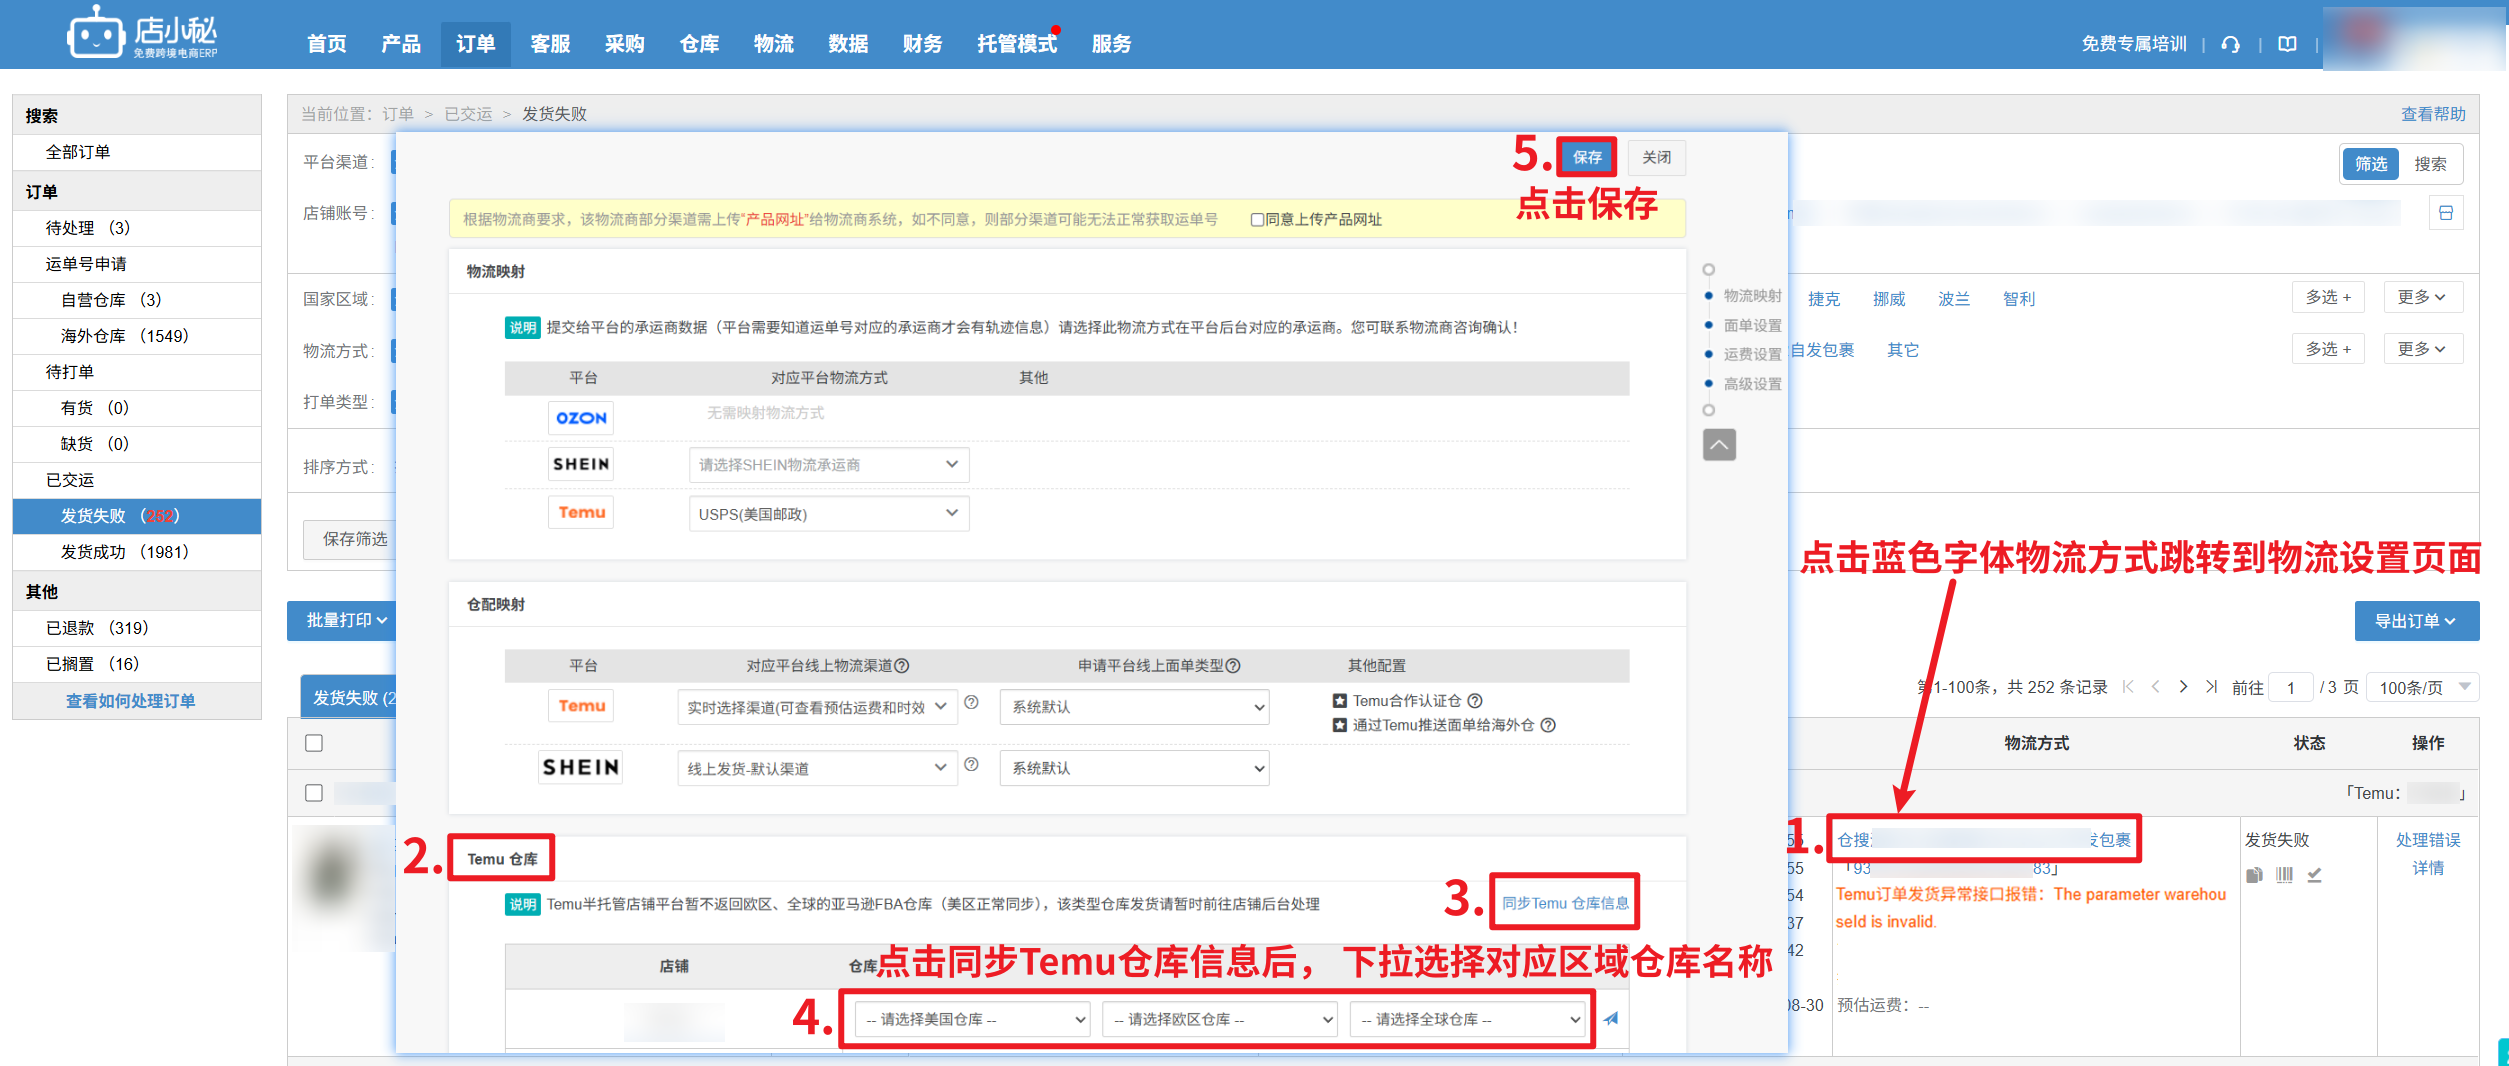This screenshot has width=2509, height=1066.
Task: Click the 同步Temu 仓库信息 link
Action: (1565, 903)
